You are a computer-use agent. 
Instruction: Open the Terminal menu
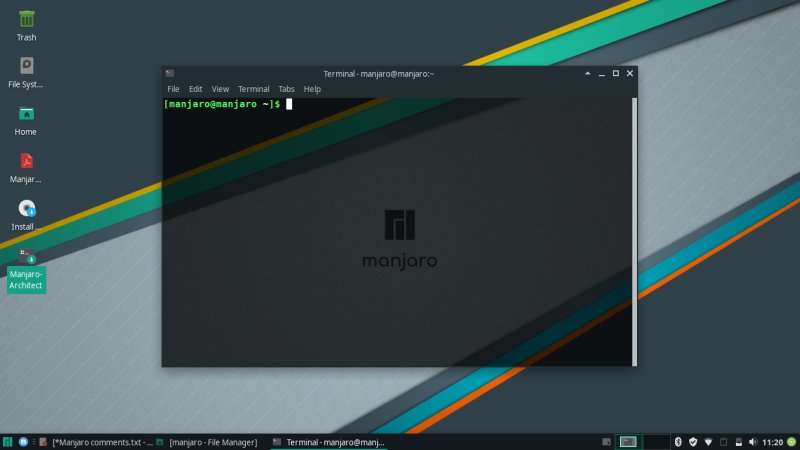pyautogui.click(x=254, y=89)
